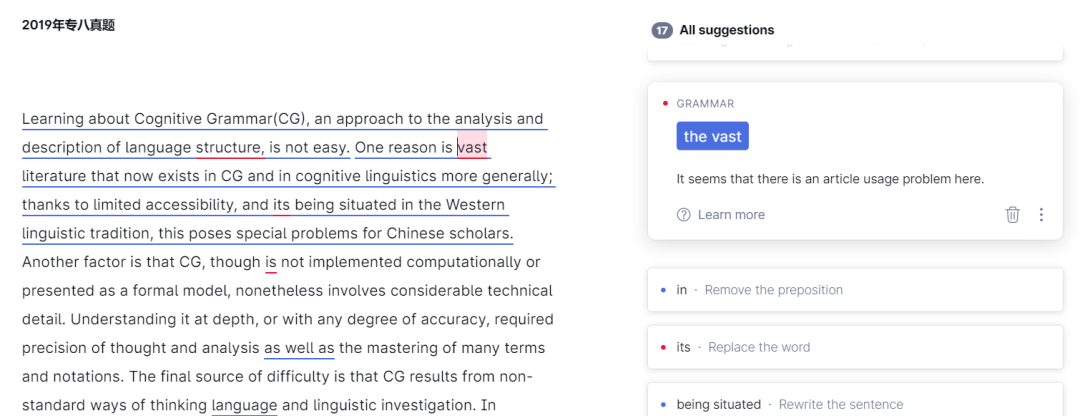
Task: Dismiss the suggestion with the trash icon
Action: 1012,215
